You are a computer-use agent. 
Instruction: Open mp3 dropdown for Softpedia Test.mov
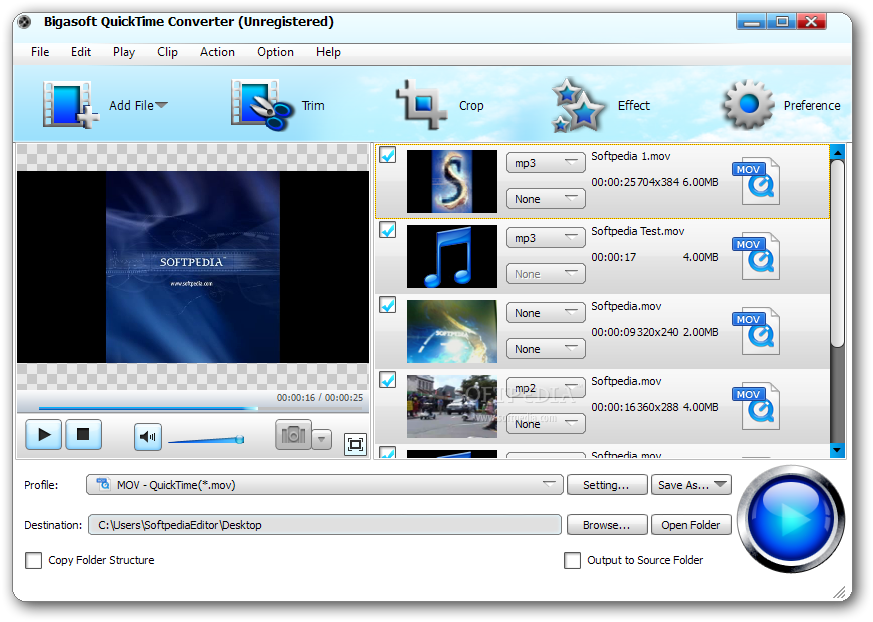[546, 238]
